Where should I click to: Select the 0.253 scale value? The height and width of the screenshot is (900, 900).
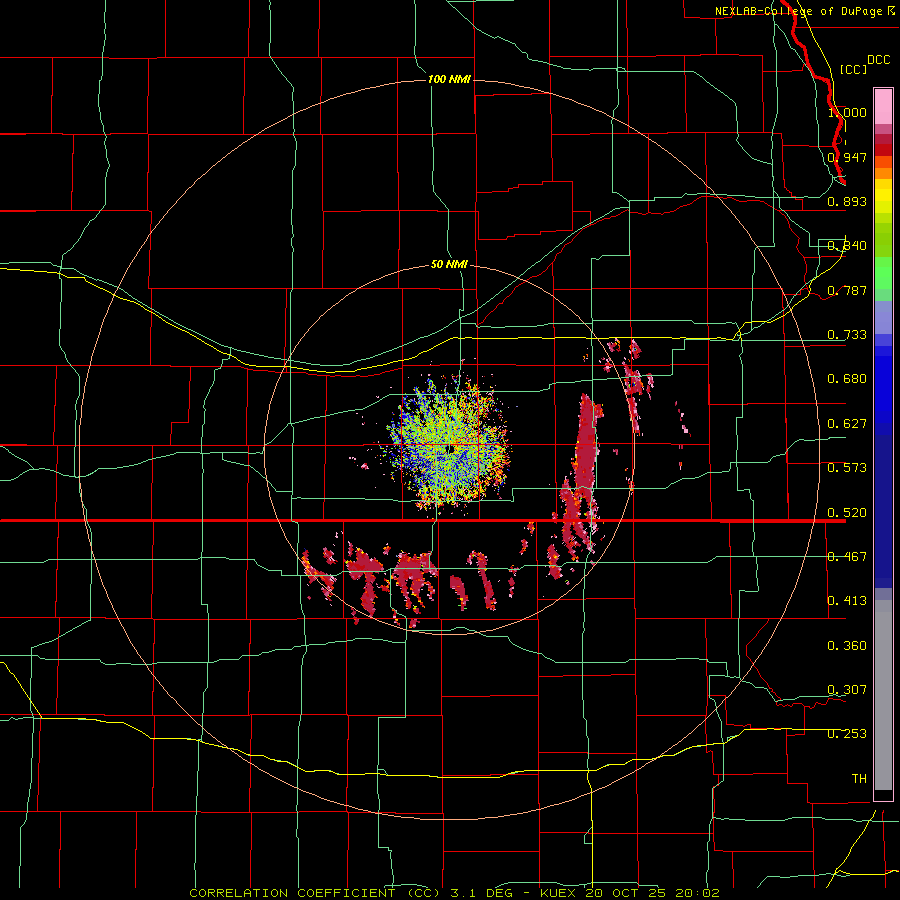(x=847, y=734)
